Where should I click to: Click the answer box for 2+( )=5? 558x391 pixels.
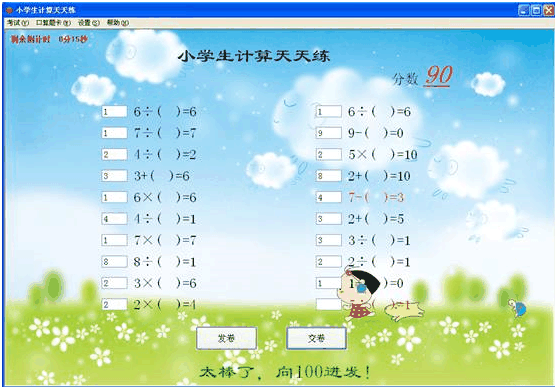(329, 219)
